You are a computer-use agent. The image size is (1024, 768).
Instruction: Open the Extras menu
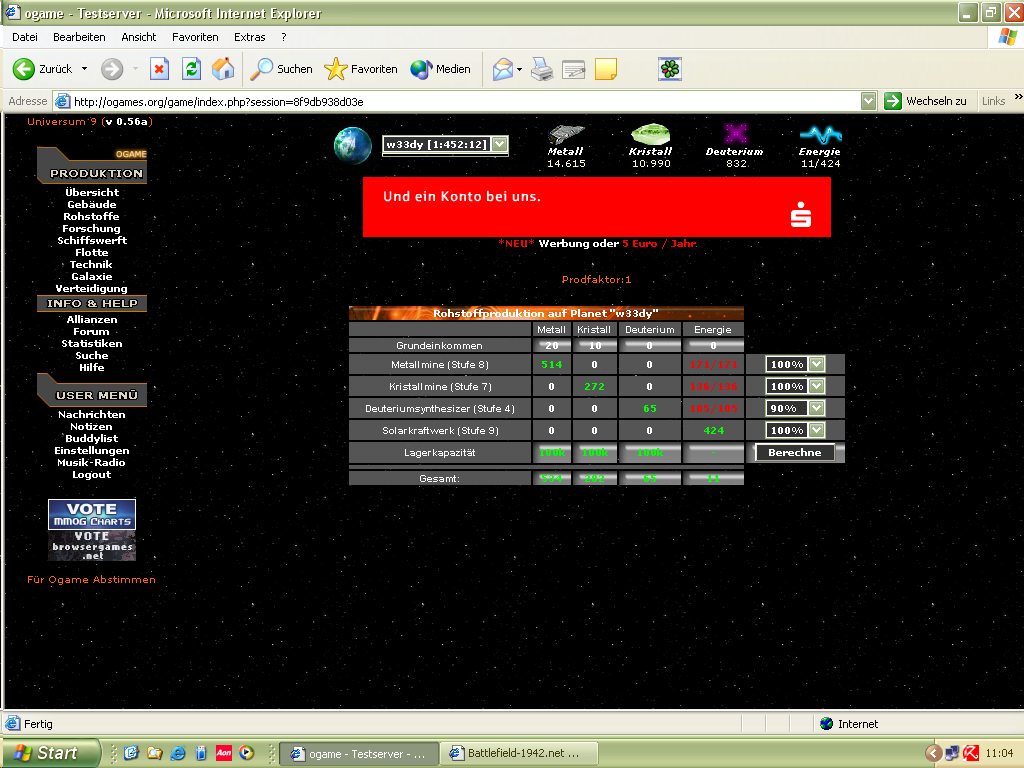pos(250,37)
